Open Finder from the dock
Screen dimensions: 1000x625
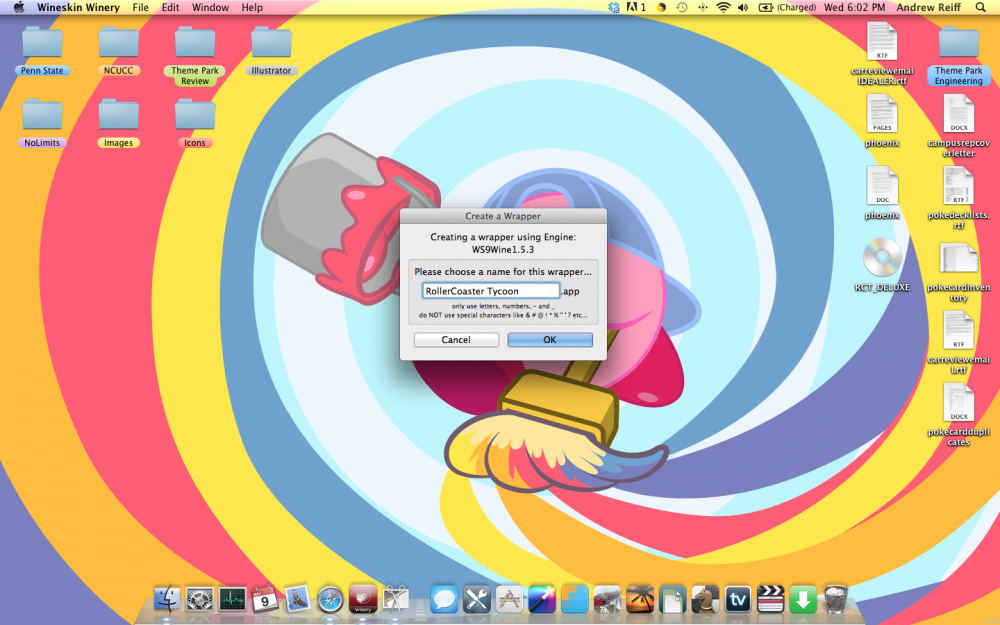[168, 599]
